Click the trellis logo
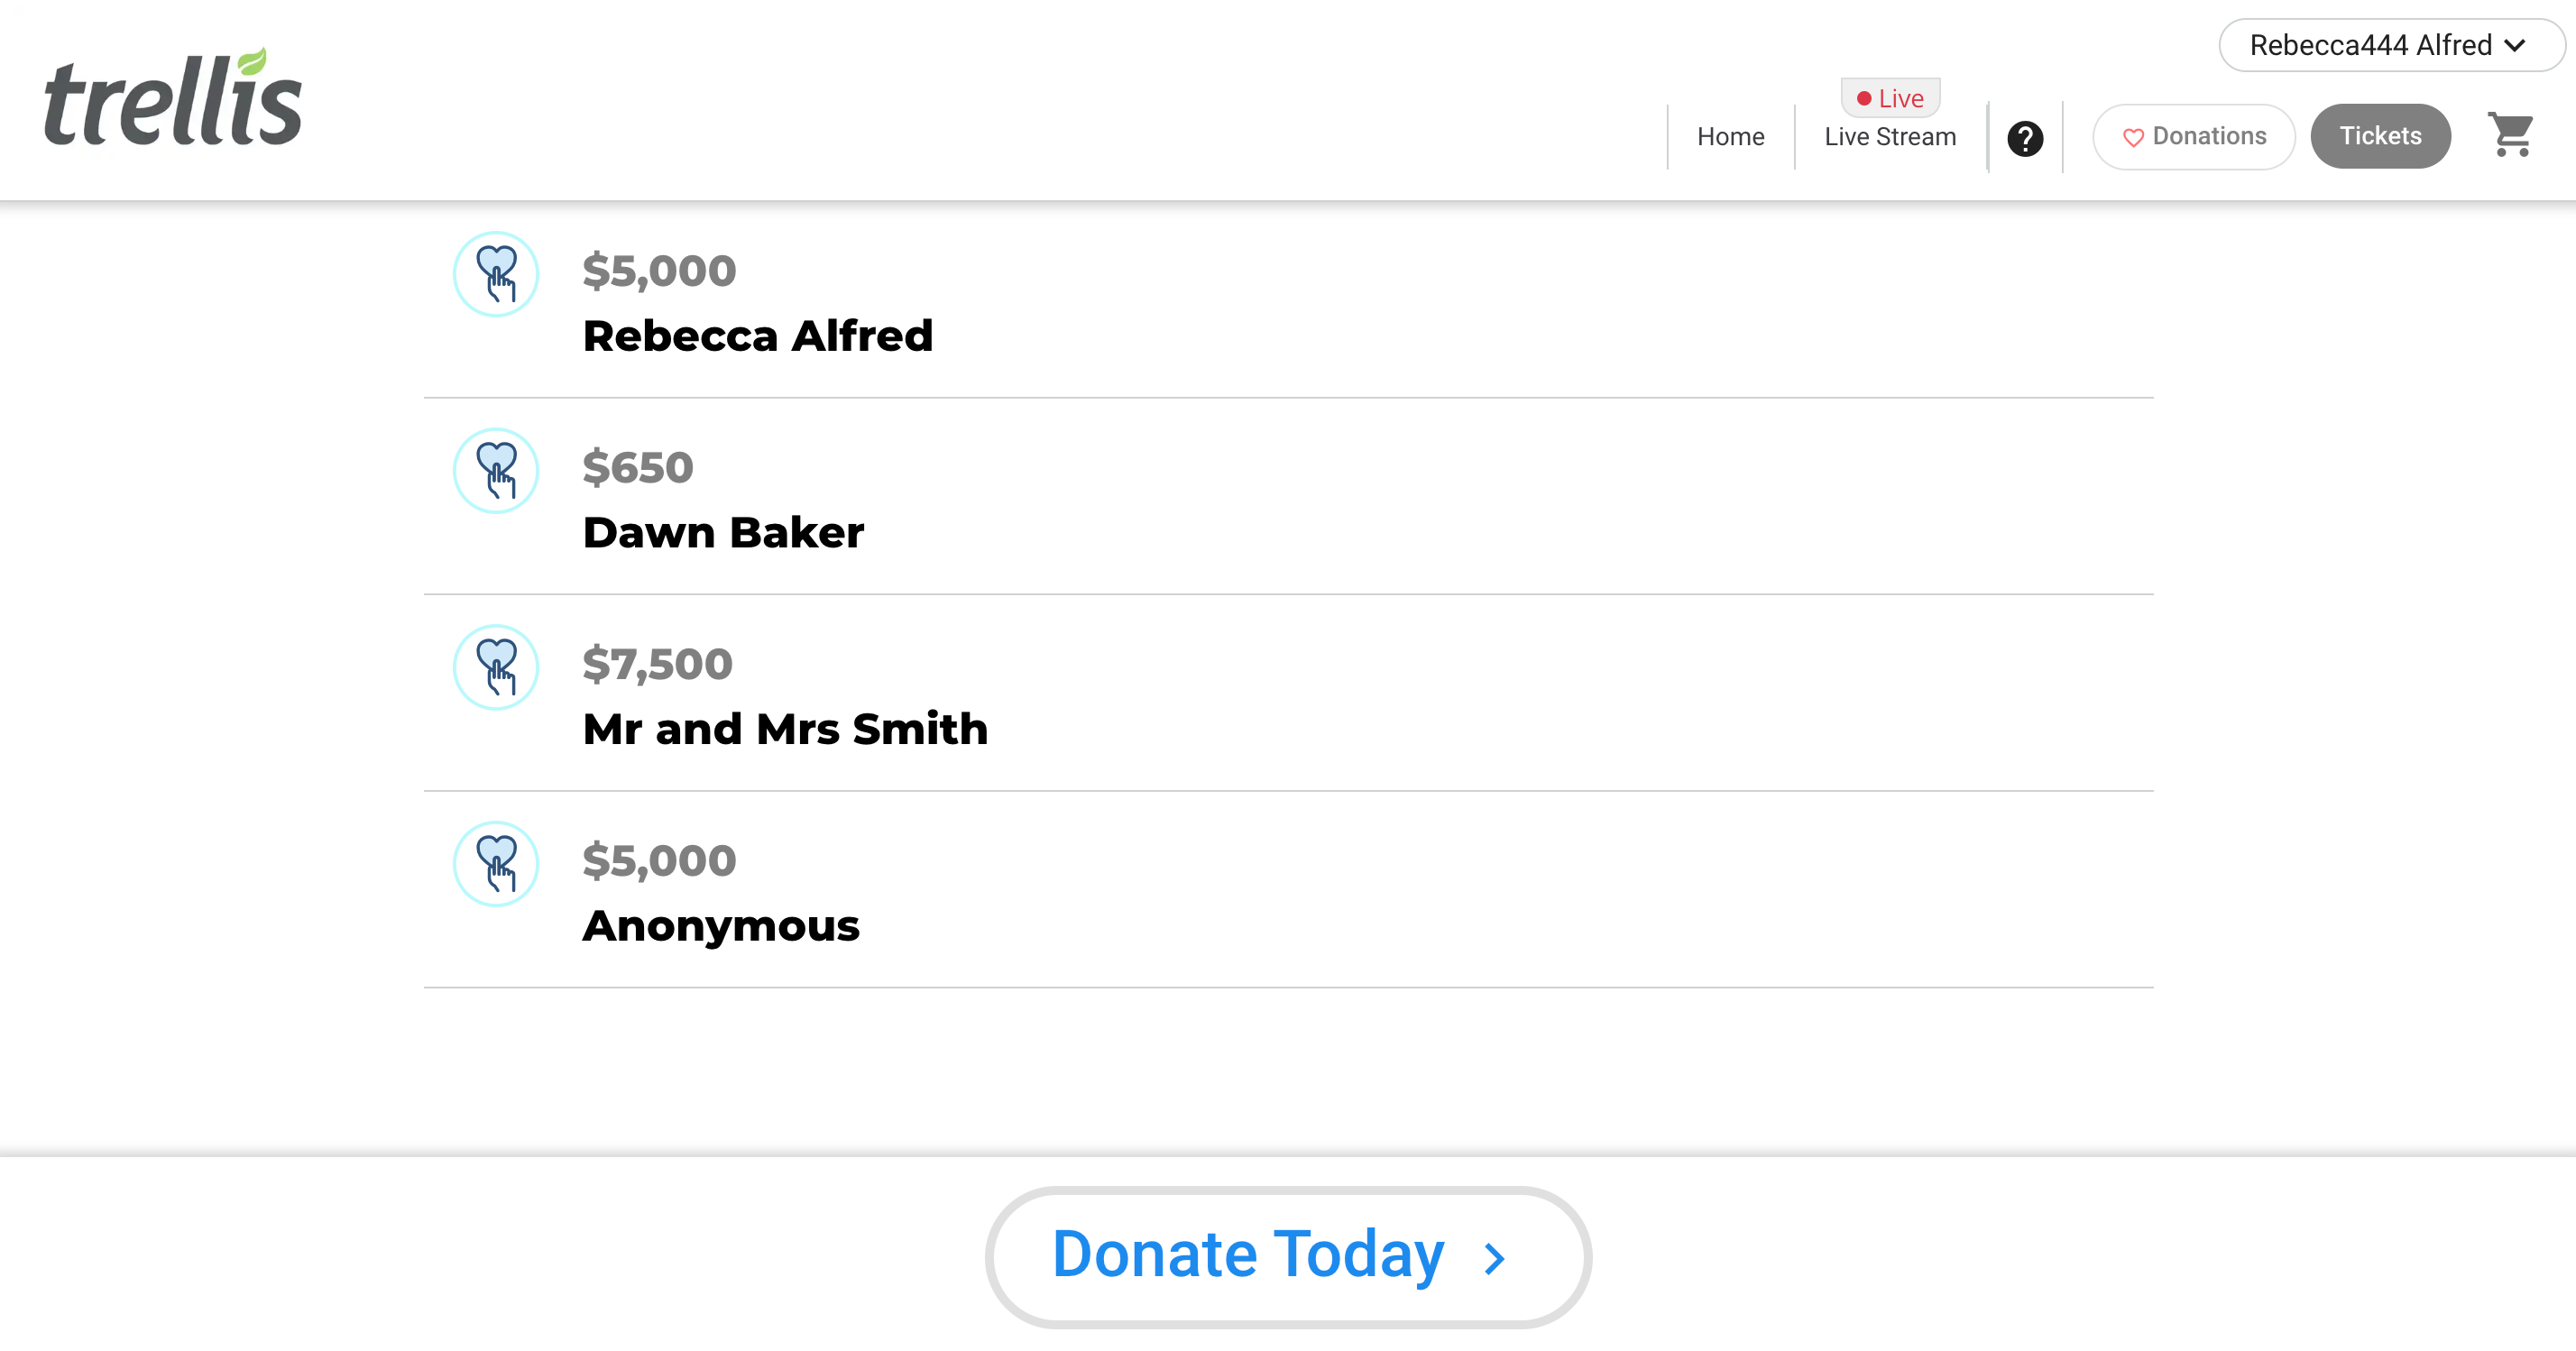The height and width of the screenshot is (1351, 2576). tap(173, 99)
